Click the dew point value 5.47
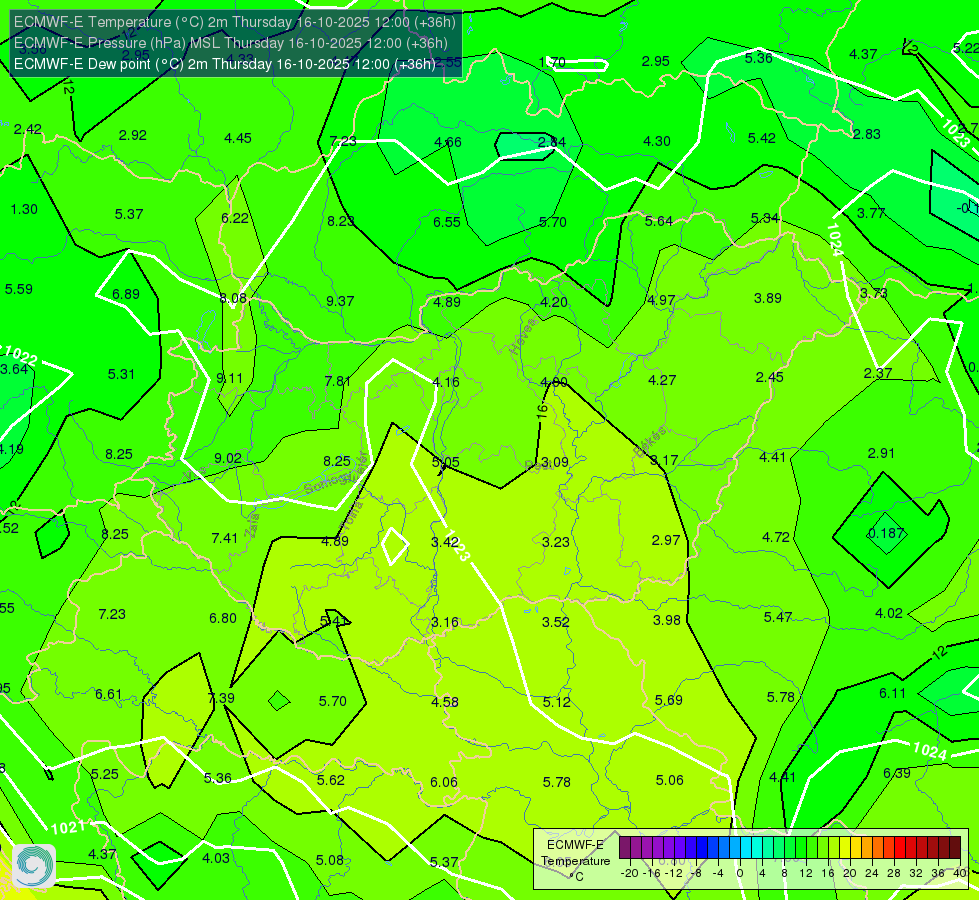This screenshot has height=900, width=979. (778, 617)
